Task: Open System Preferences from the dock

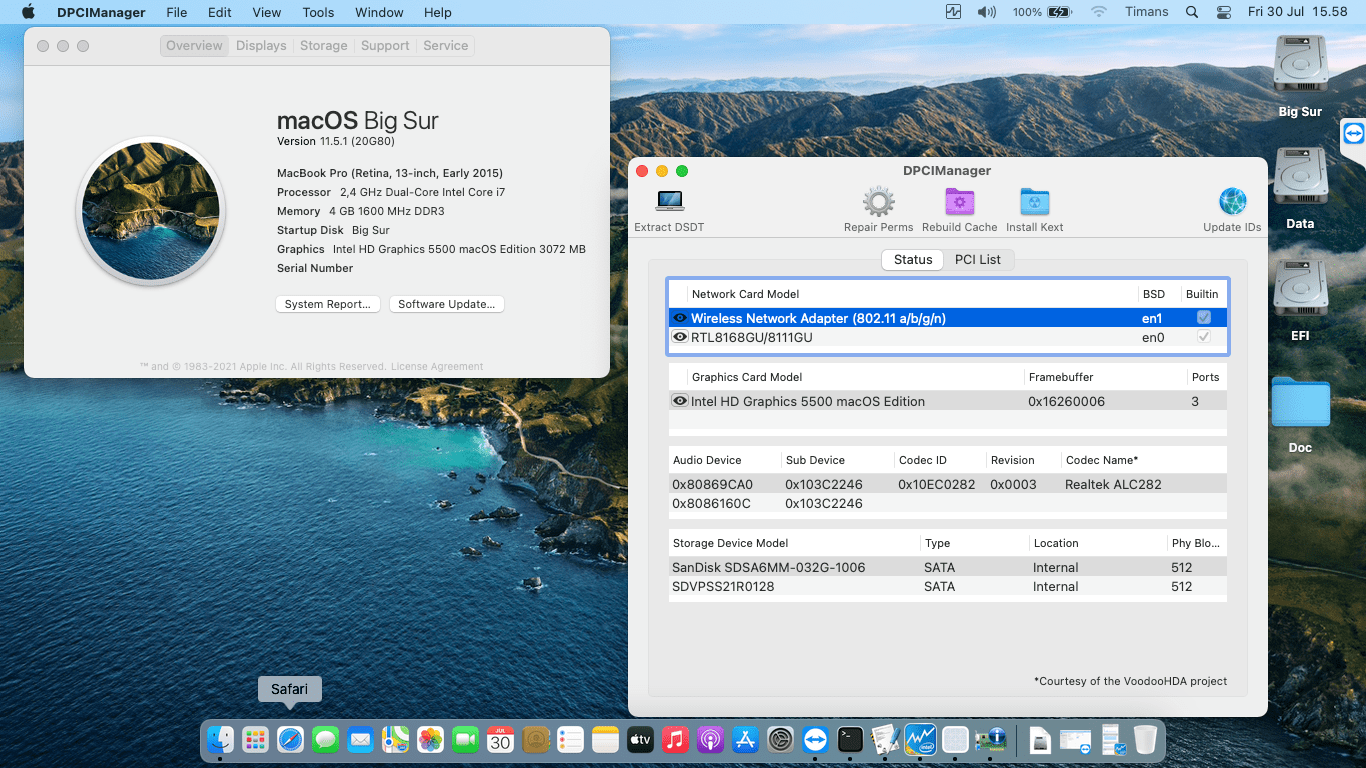Action: [780, 740]
